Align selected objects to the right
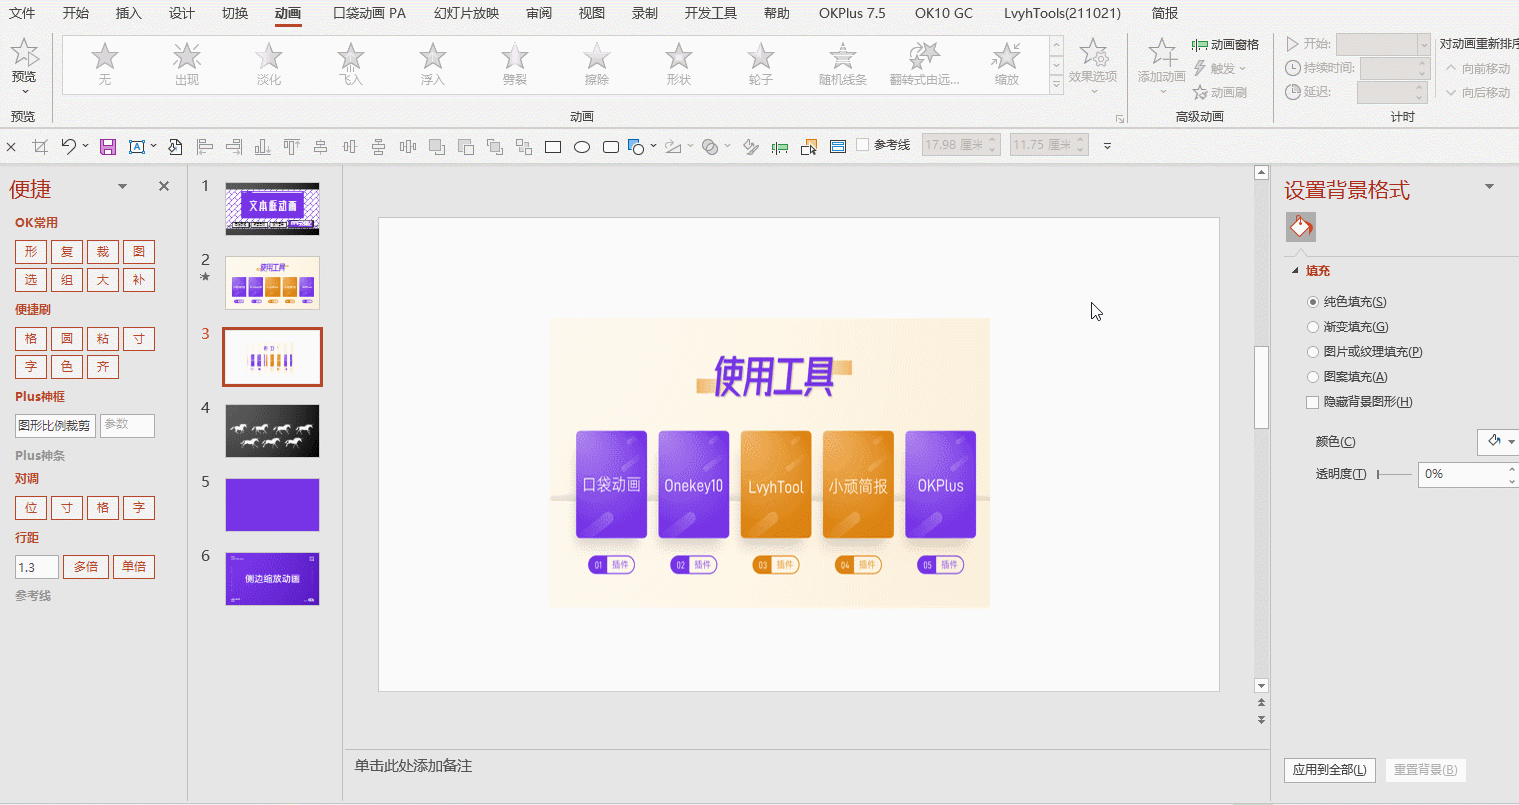This screenshot has height=805, width=1519. click(x=234, y=147)
